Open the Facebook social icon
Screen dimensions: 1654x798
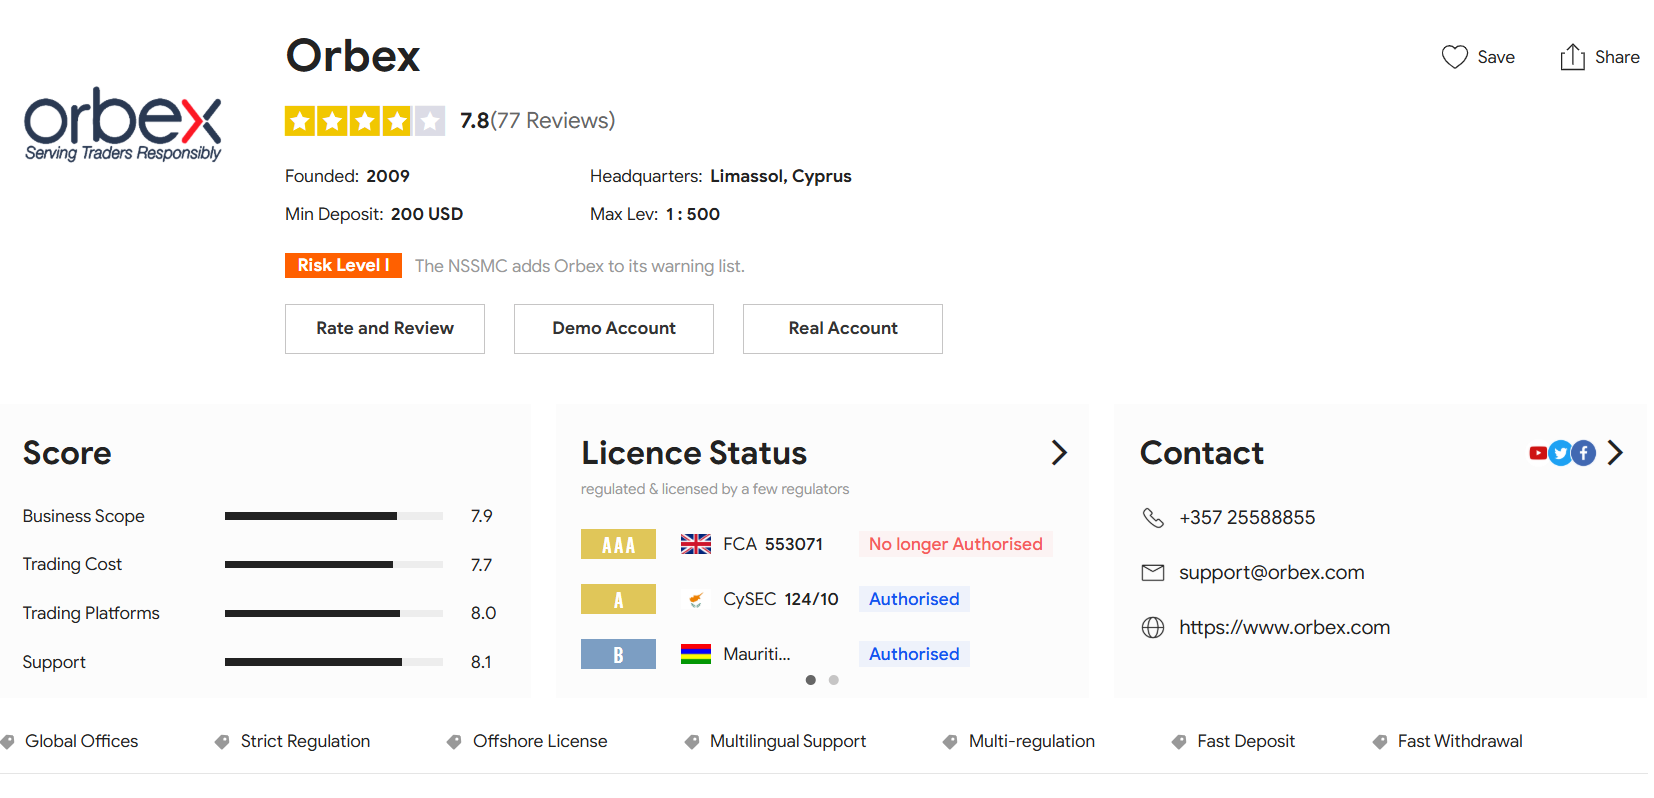1583,454
